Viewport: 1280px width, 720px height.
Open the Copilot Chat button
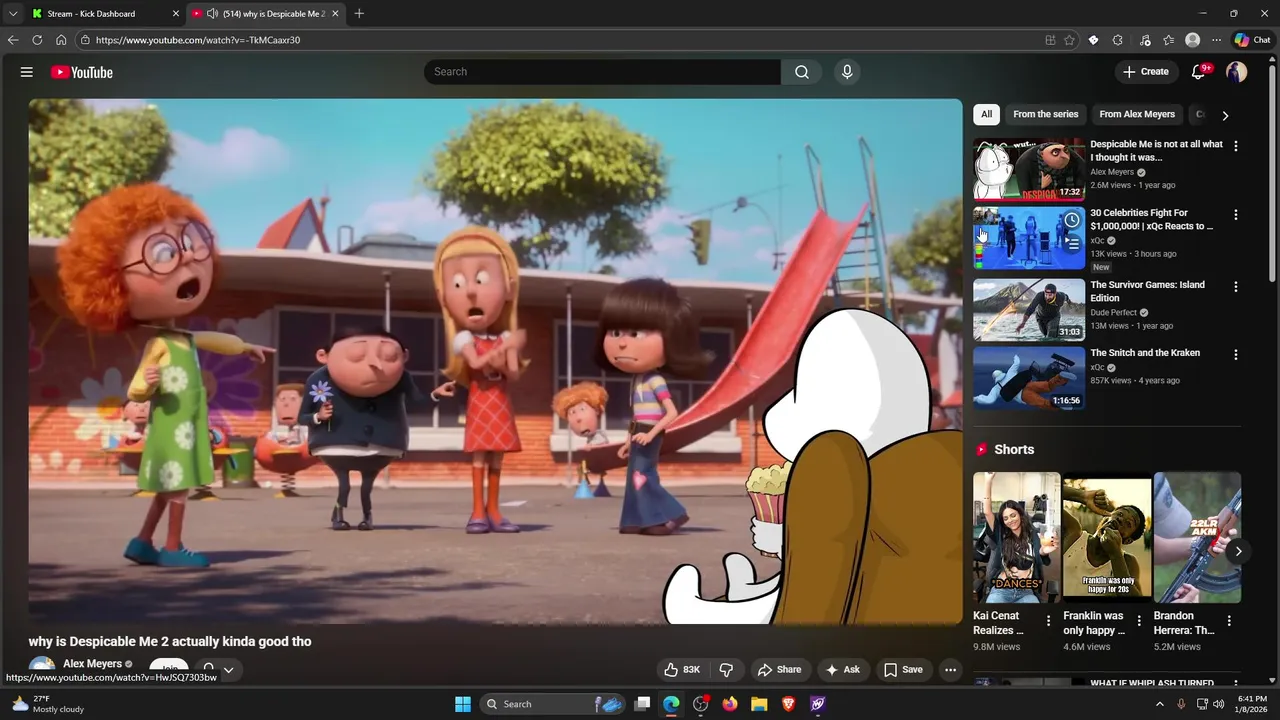1252,40
